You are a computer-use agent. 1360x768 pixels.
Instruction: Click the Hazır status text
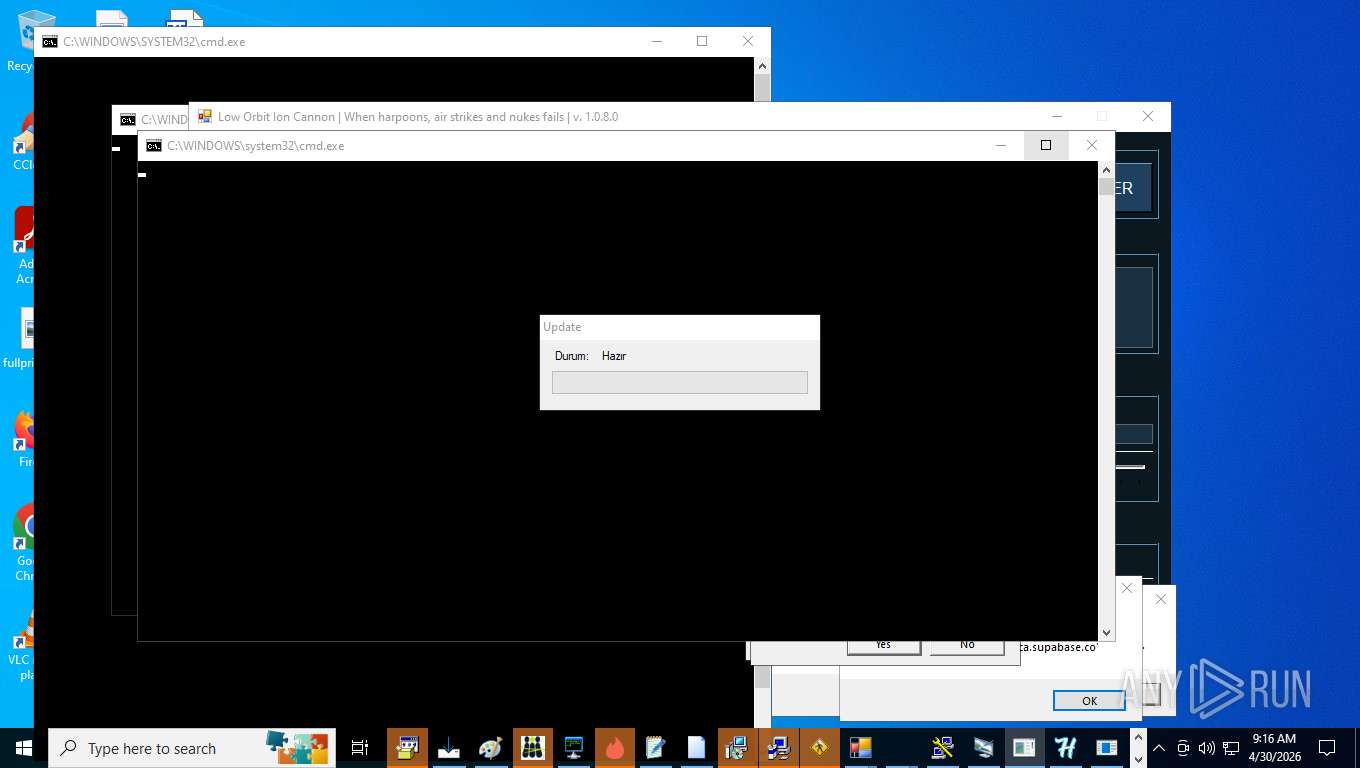point(614,356)
